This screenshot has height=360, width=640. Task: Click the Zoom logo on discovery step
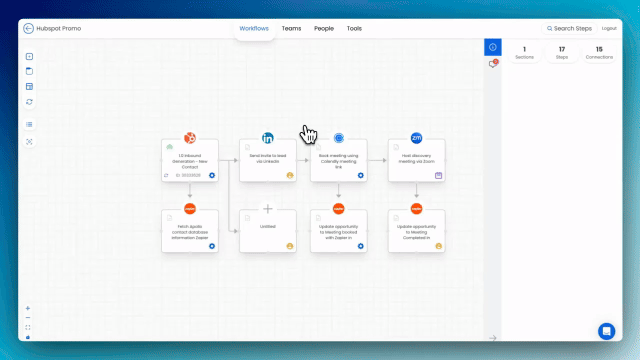416,138
